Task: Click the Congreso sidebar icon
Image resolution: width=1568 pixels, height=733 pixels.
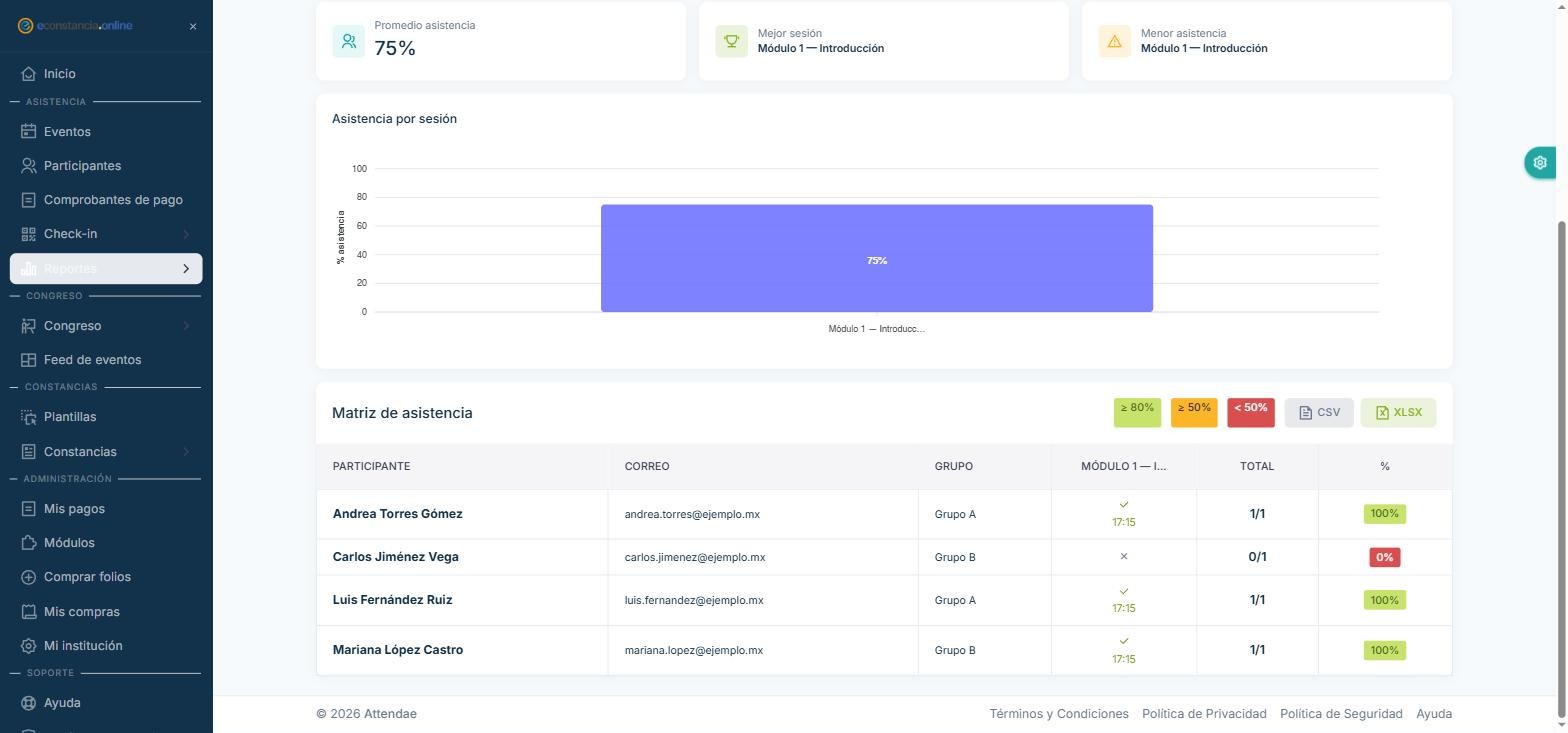Action: point(28,326)
